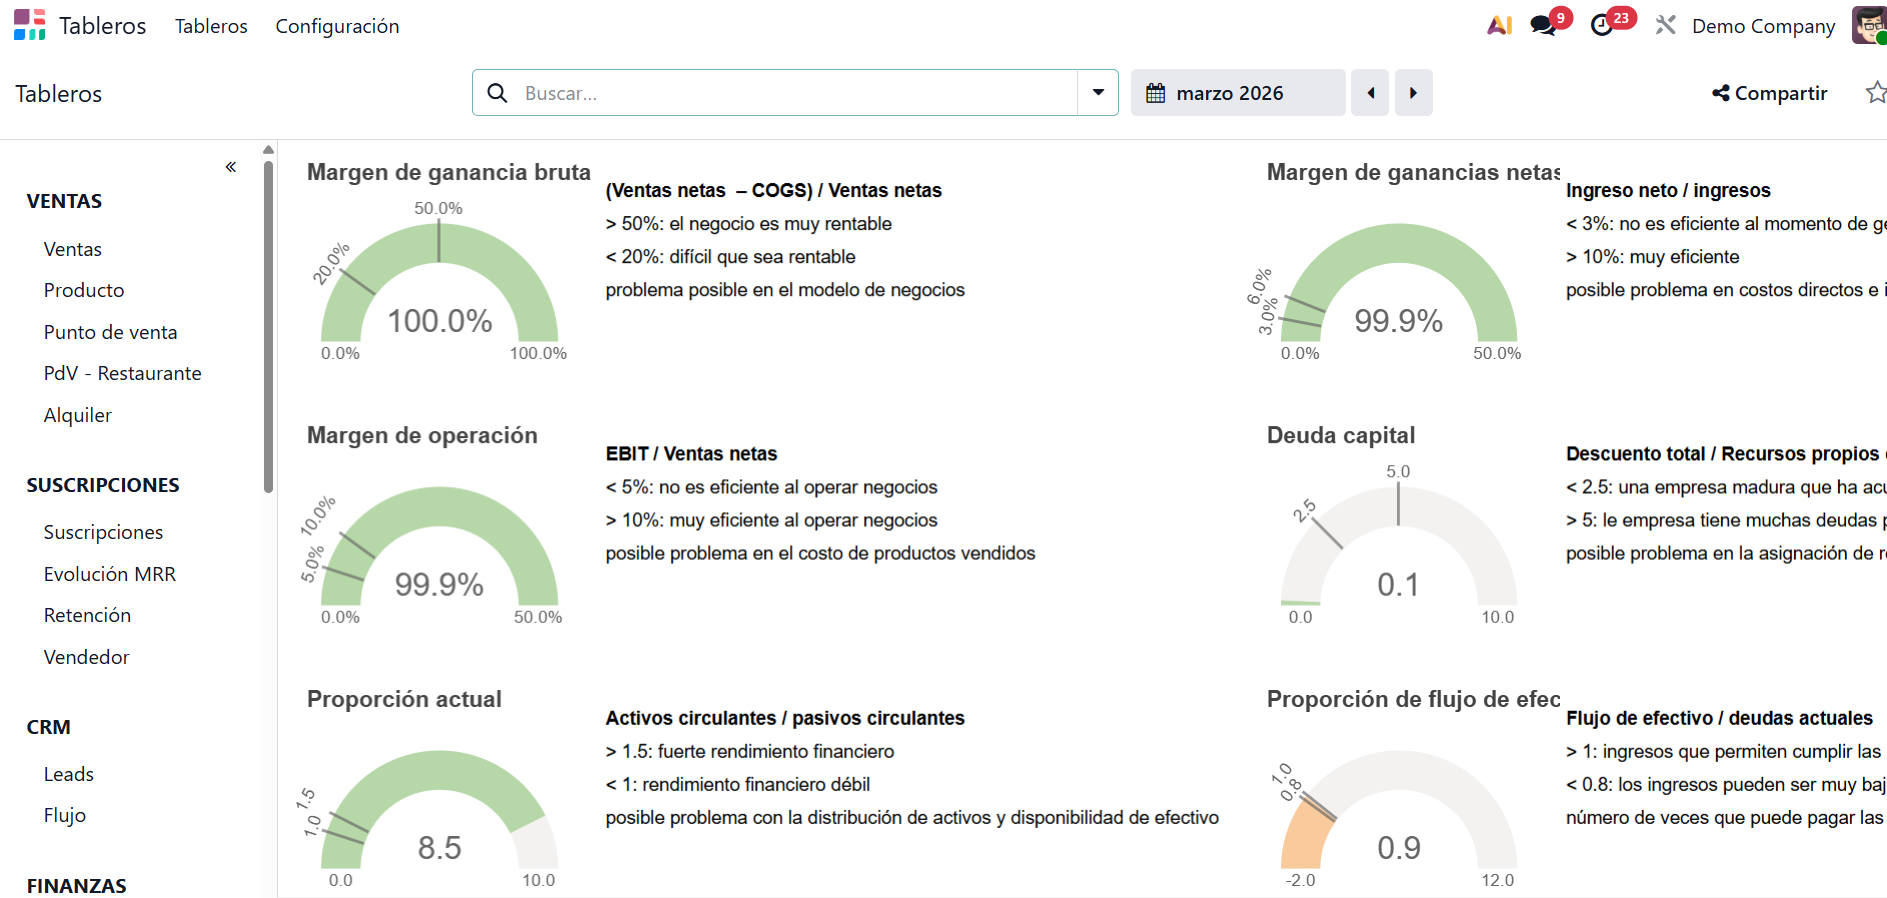1887x898 pixels.
Task: Click the user avatar picture
Action: click(1868, 26)
